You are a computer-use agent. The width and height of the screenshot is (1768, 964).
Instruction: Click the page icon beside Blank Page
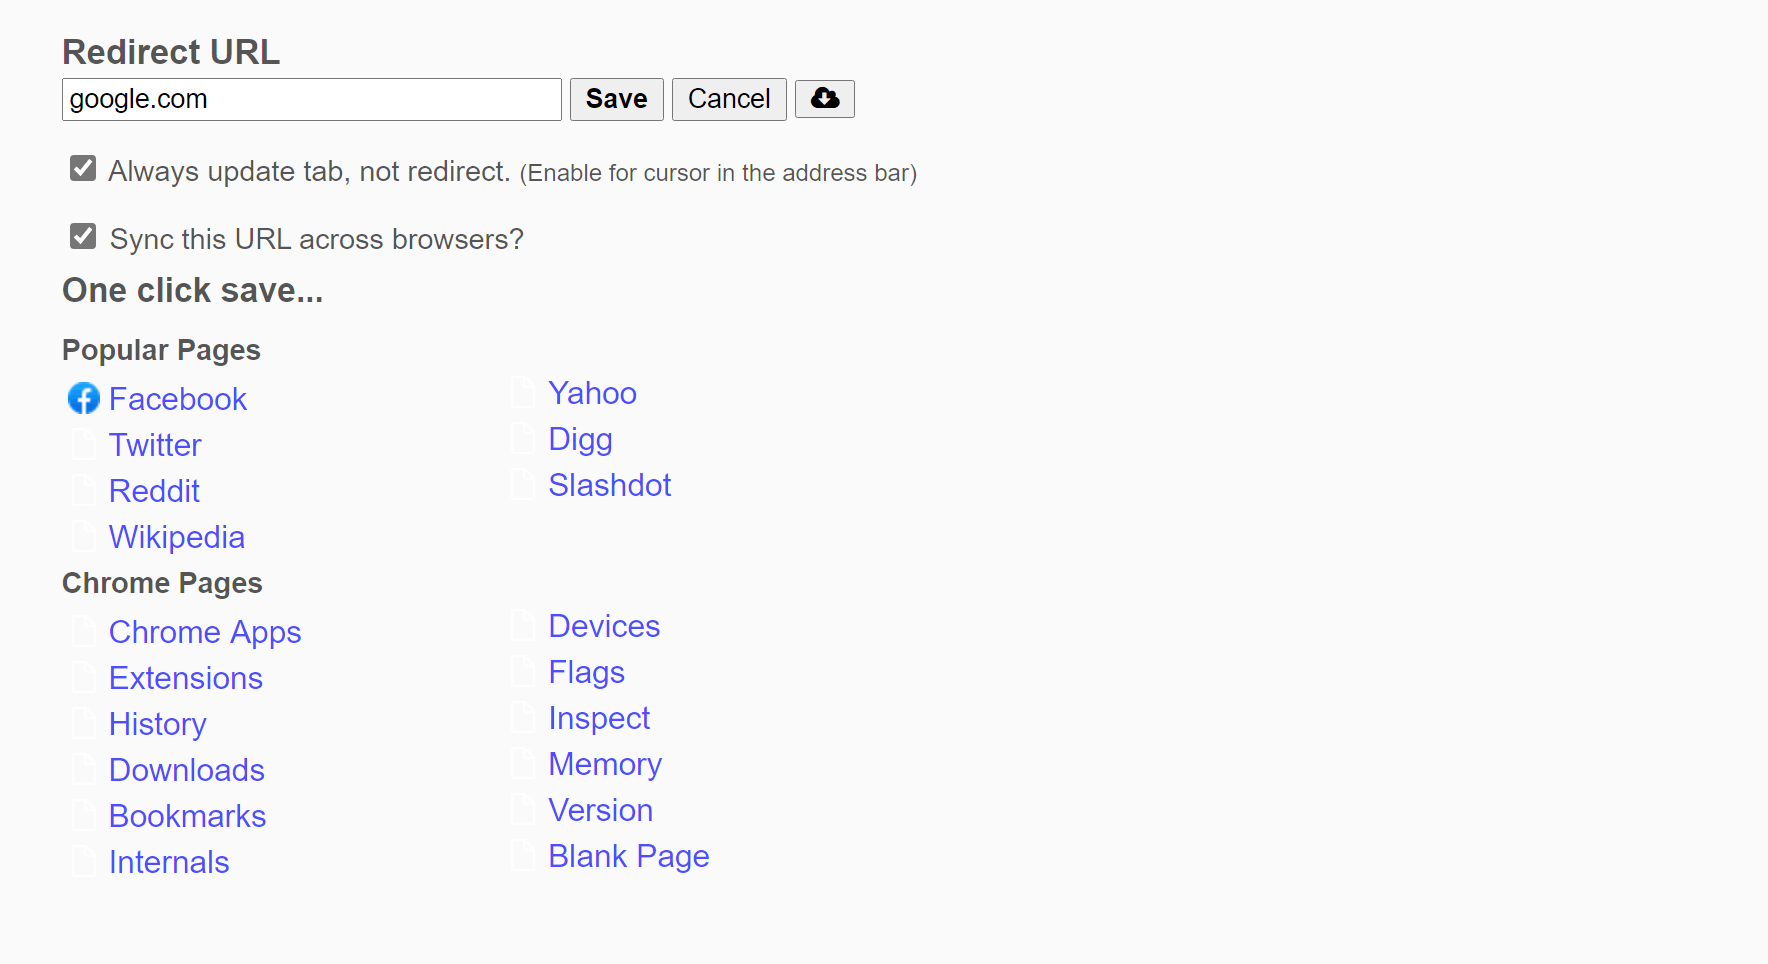click(x=523, y=855)
